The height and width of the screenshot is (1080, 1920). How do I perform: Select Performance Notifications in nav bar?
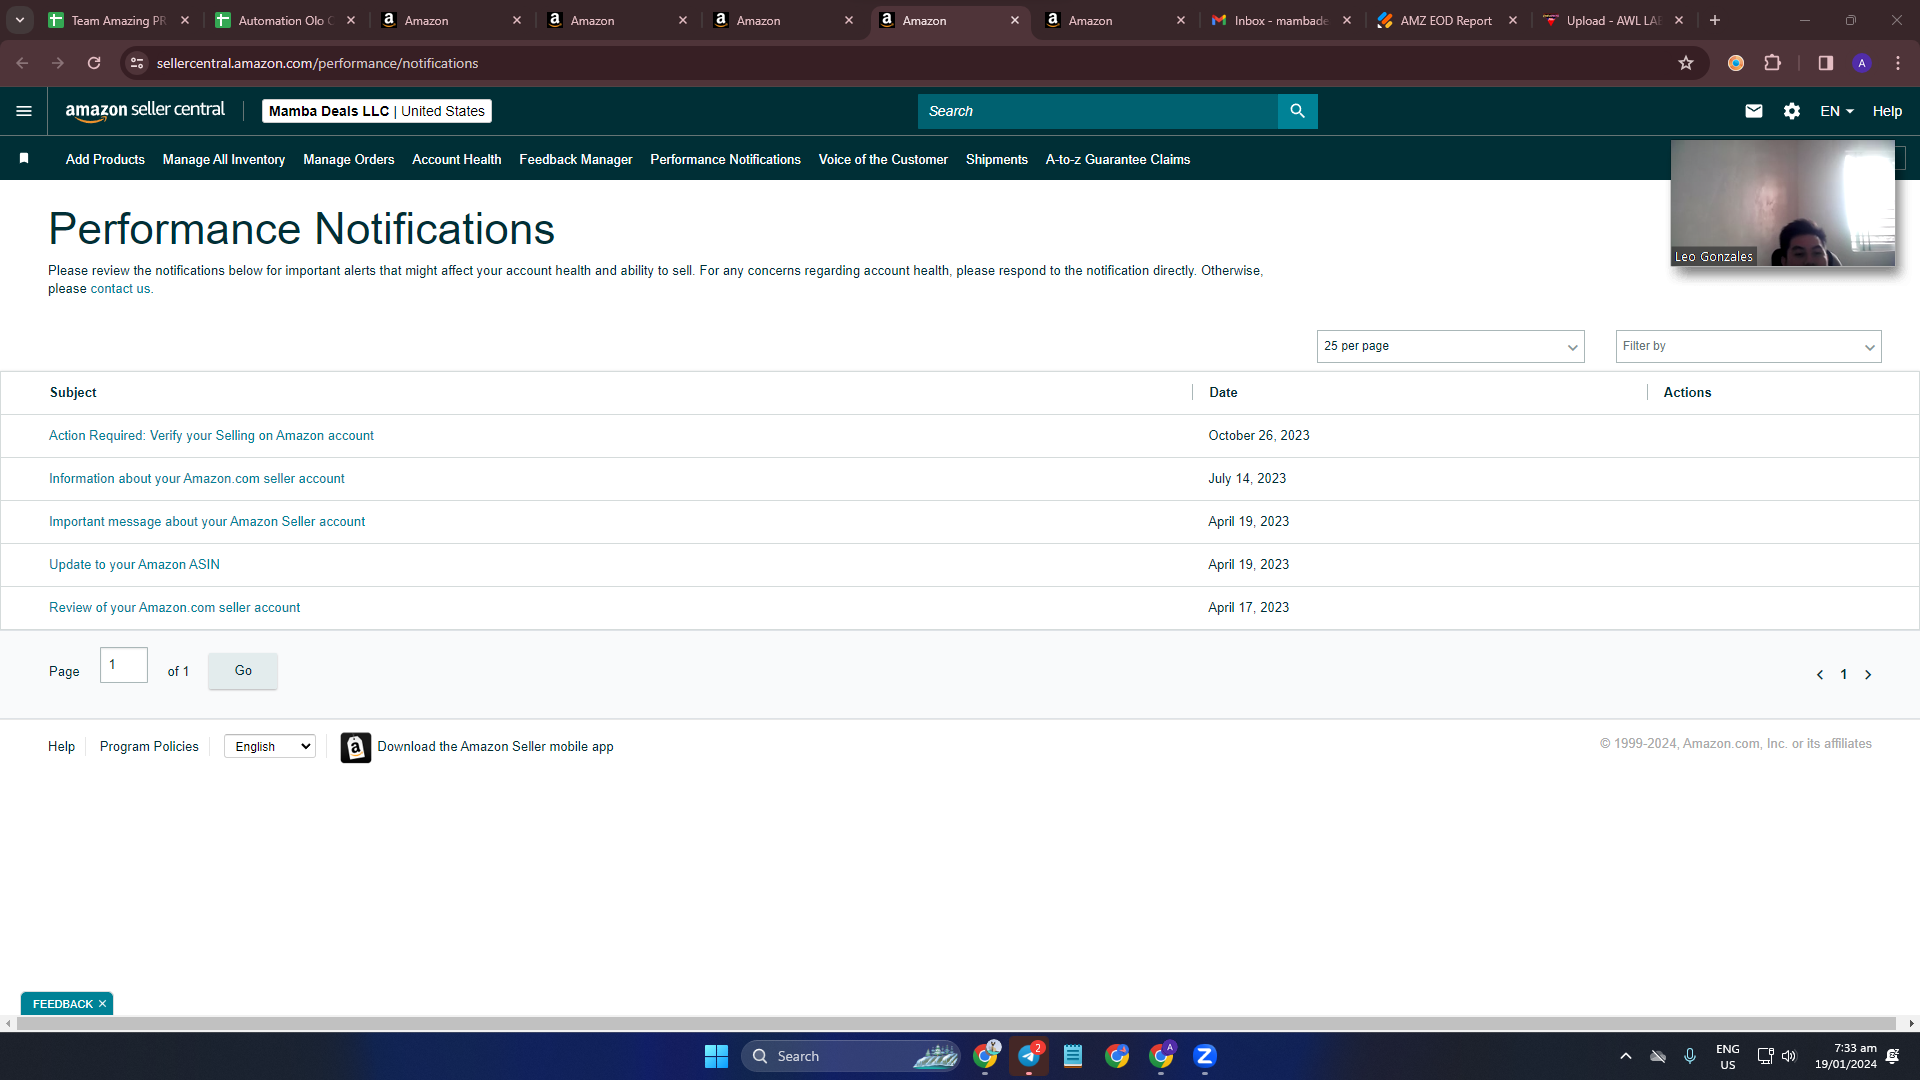tap(726, 159)
